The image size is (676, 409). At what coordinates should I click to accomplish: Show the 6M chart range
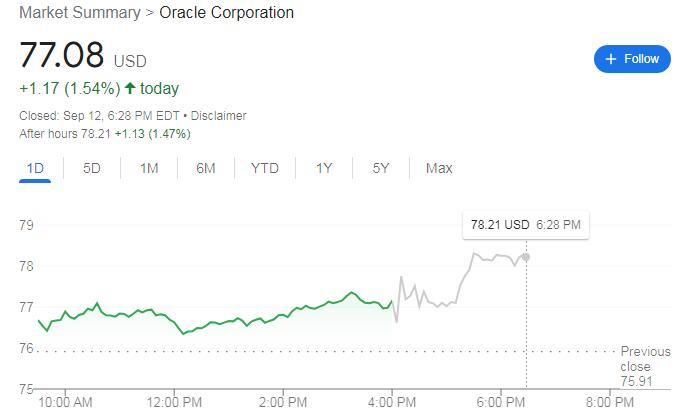point(206,168)
